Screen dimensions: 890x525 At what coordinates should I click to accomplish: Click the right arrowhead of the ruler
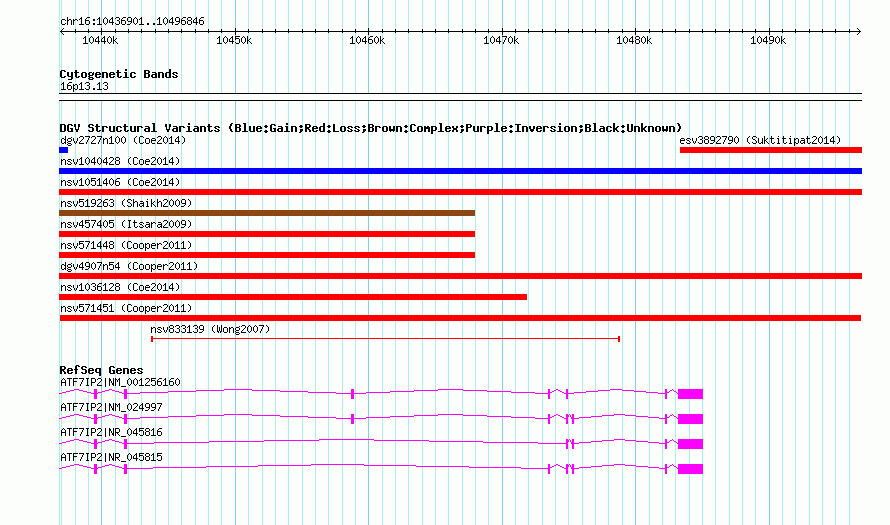point(859,31)
